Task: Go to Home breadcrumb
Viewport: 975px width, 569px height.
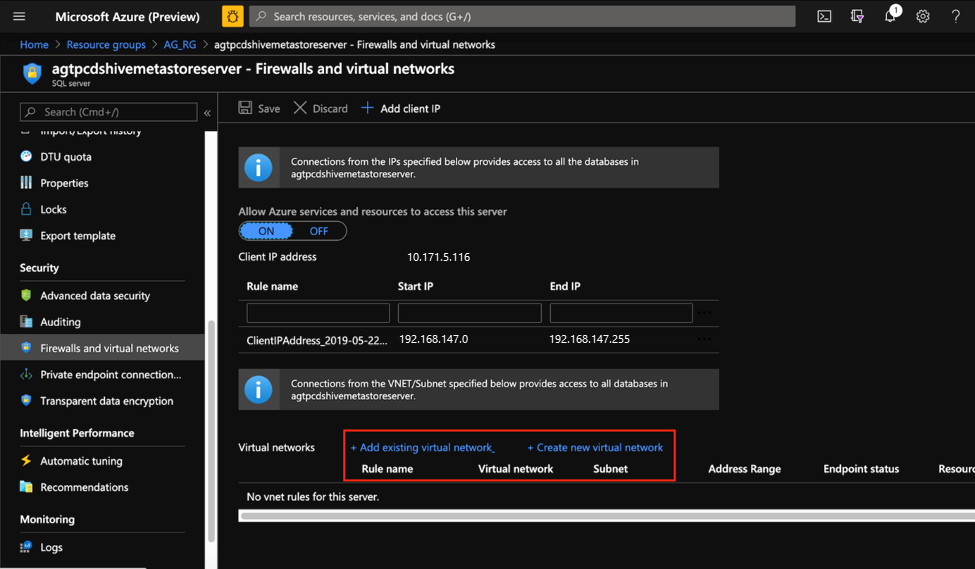Action: click(34, 44)
